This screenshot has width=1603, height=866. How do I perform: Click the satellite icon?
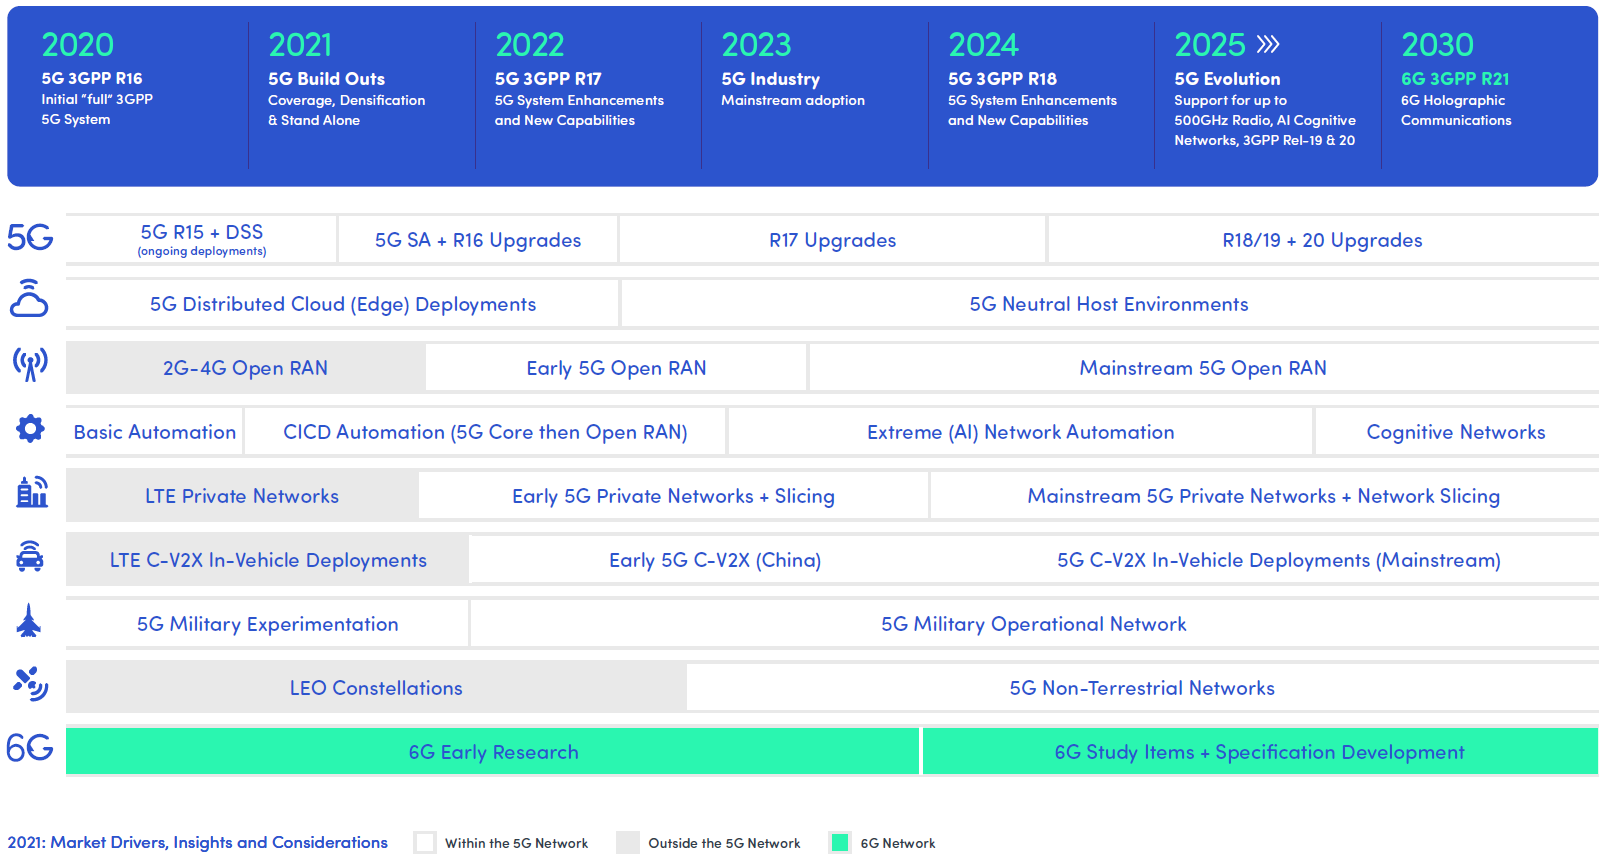tap(30, 684)
